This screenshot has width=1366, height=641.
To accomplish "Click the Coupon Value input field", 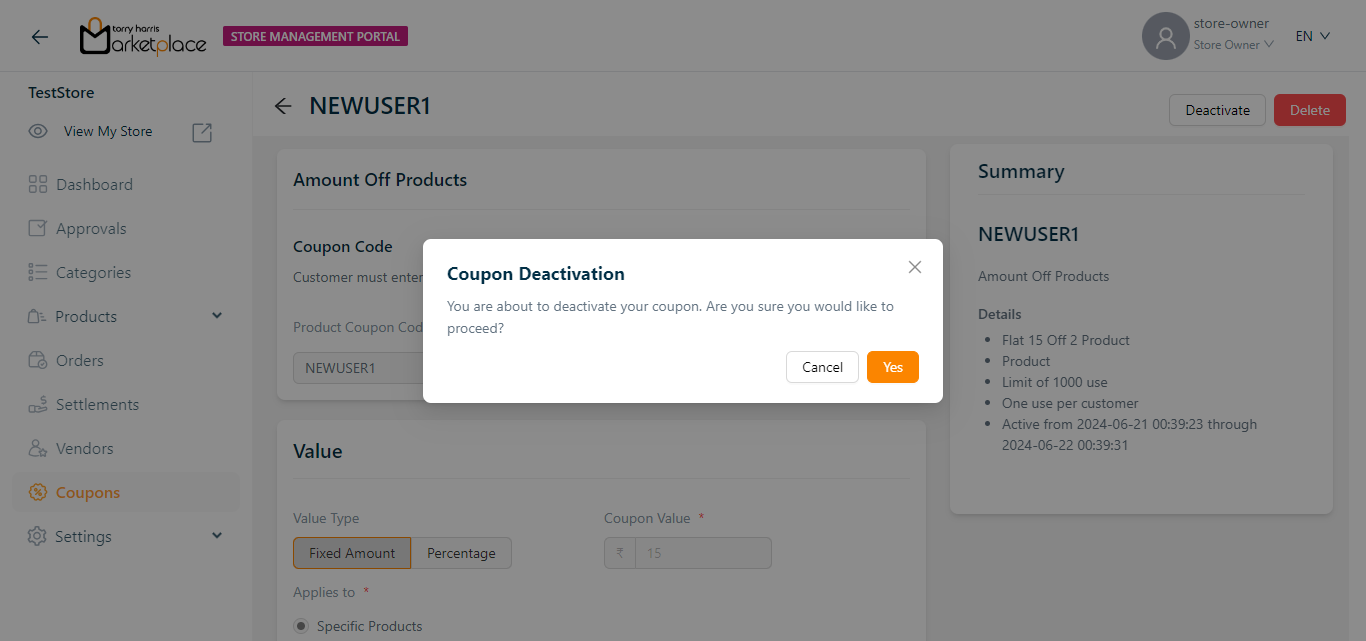I will point(704,553).
